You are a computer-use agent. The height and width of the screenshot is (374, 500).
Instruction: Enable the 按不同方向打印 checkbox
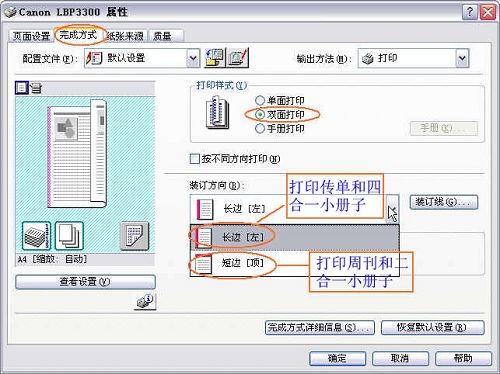[x=194, y=159]
